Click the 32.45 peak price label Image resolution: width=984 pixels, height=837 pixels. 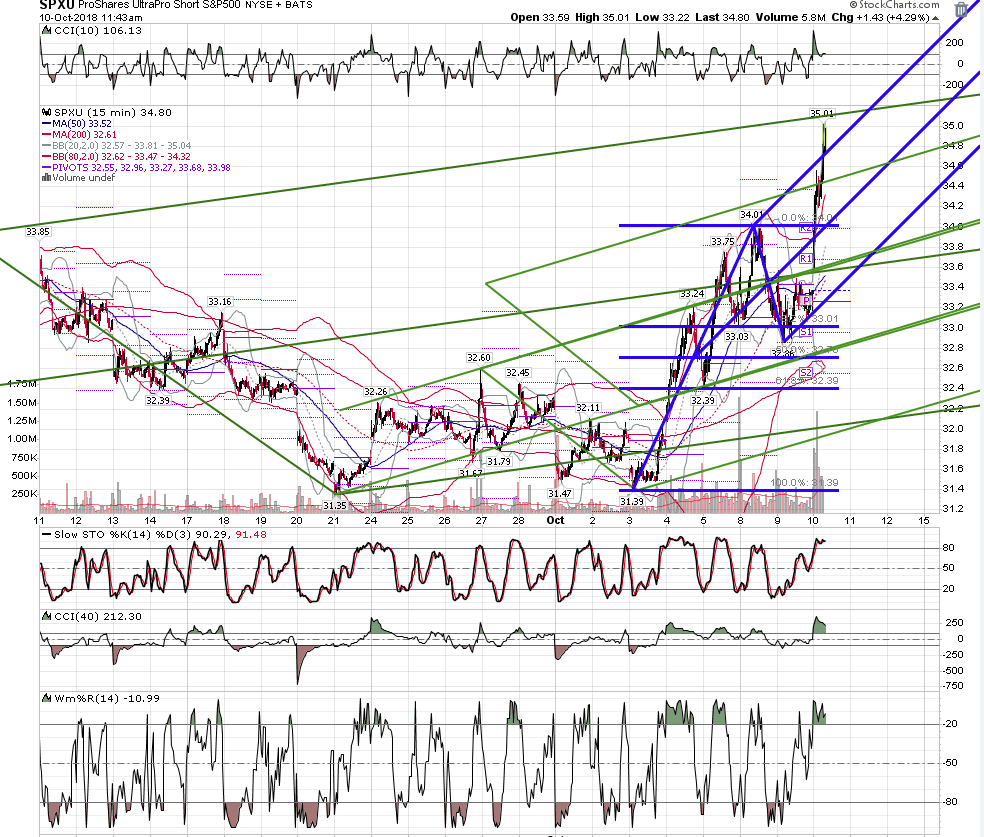coord(518,373)
